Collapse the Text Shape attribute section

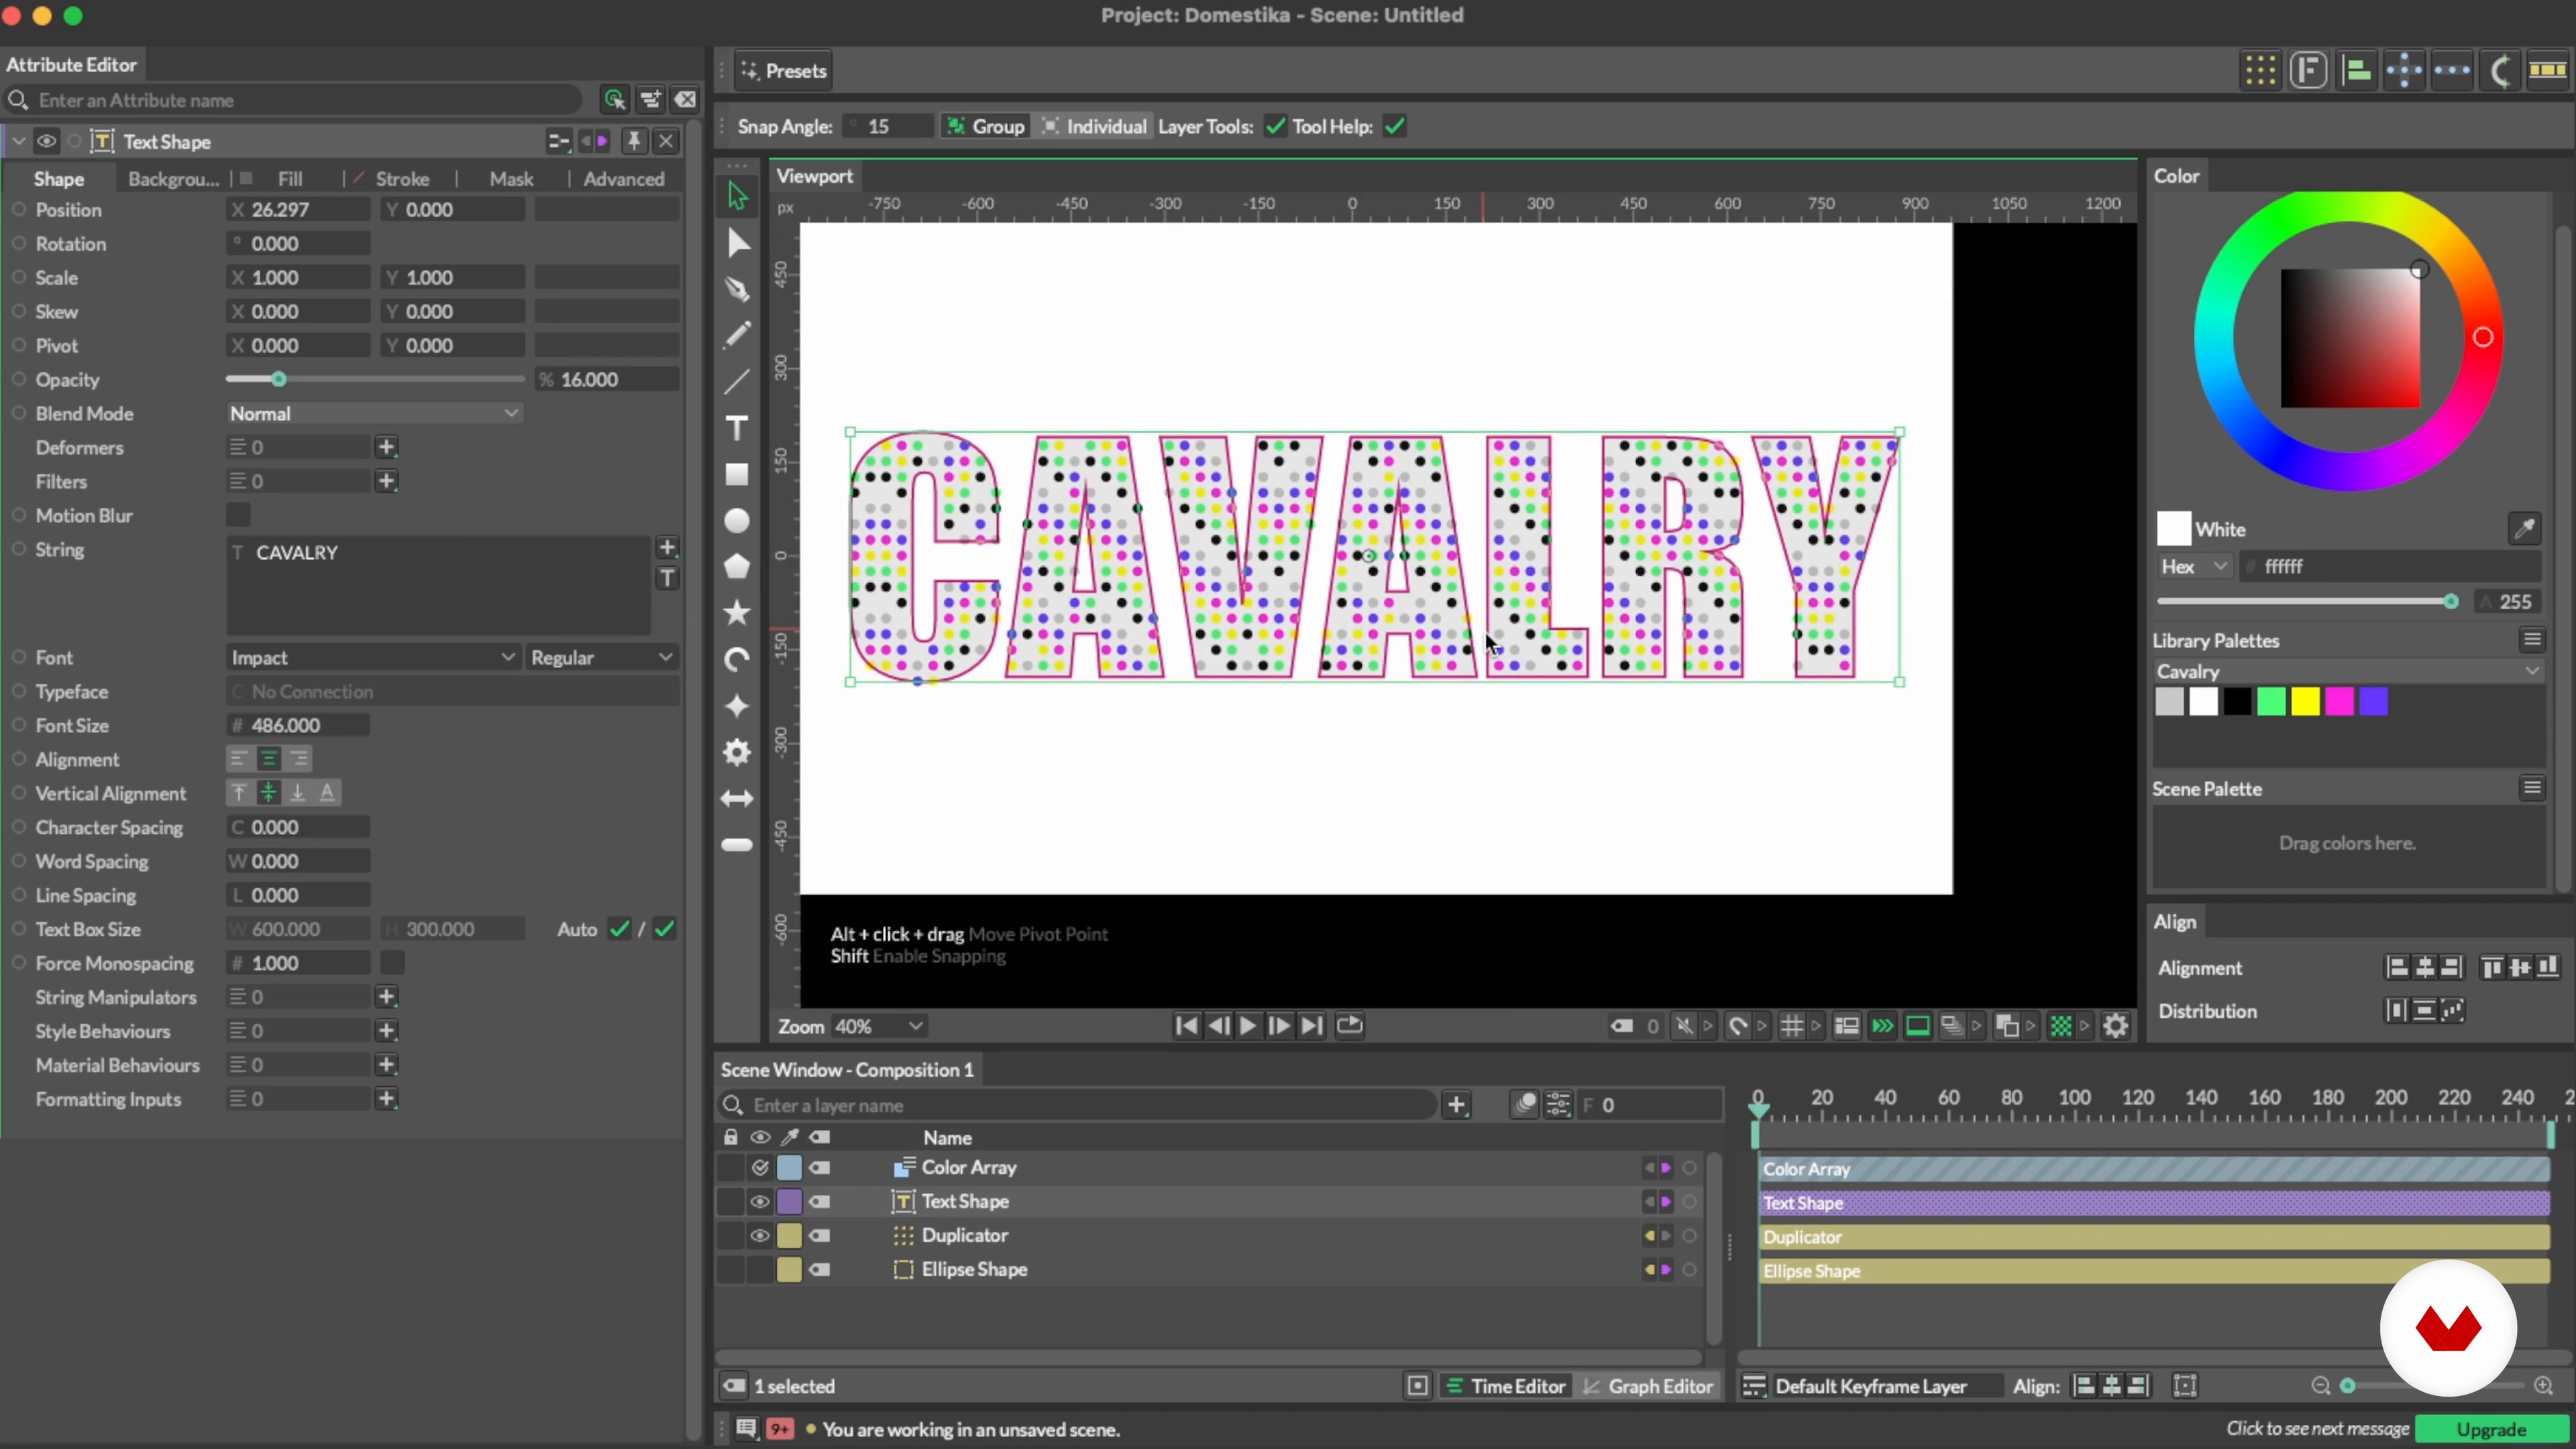(18, 141)
